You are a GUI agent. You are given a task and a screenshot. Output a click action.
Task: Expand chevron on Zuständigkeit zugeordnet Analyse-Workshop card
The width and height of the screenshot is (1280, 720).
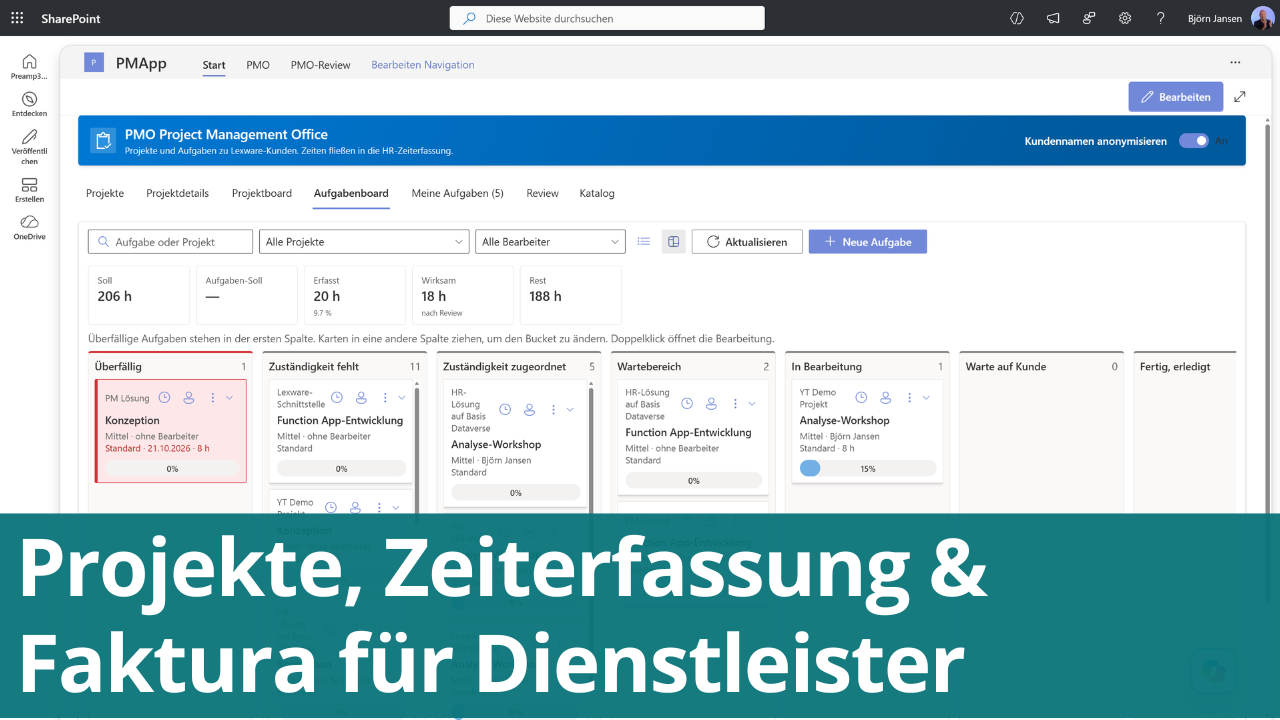point(570,409)
